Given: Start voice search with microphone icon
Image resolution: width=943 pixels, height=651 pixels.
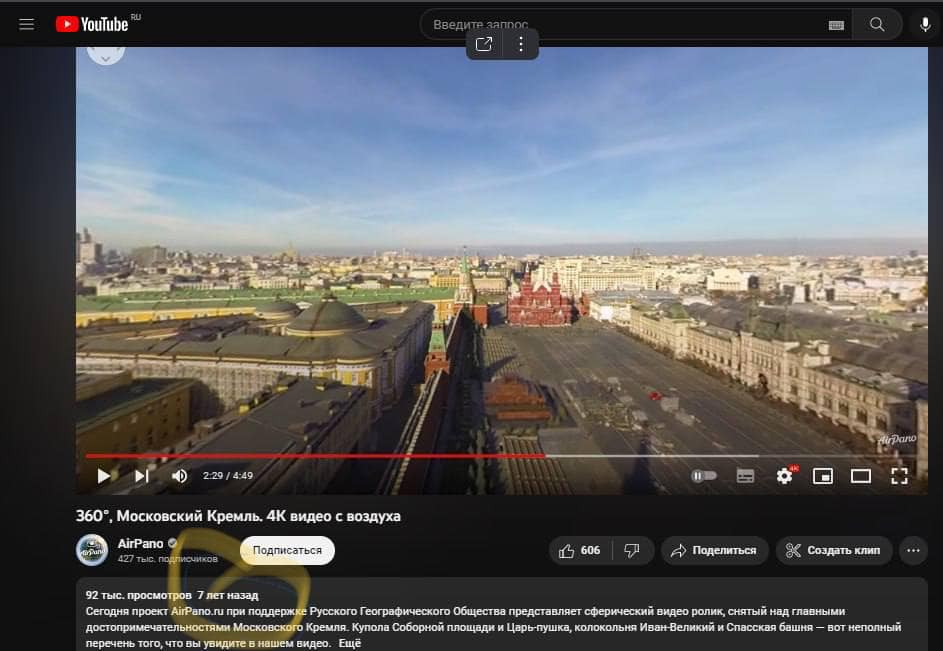Looking at the screenshot, I should click(x=925, y=24).
